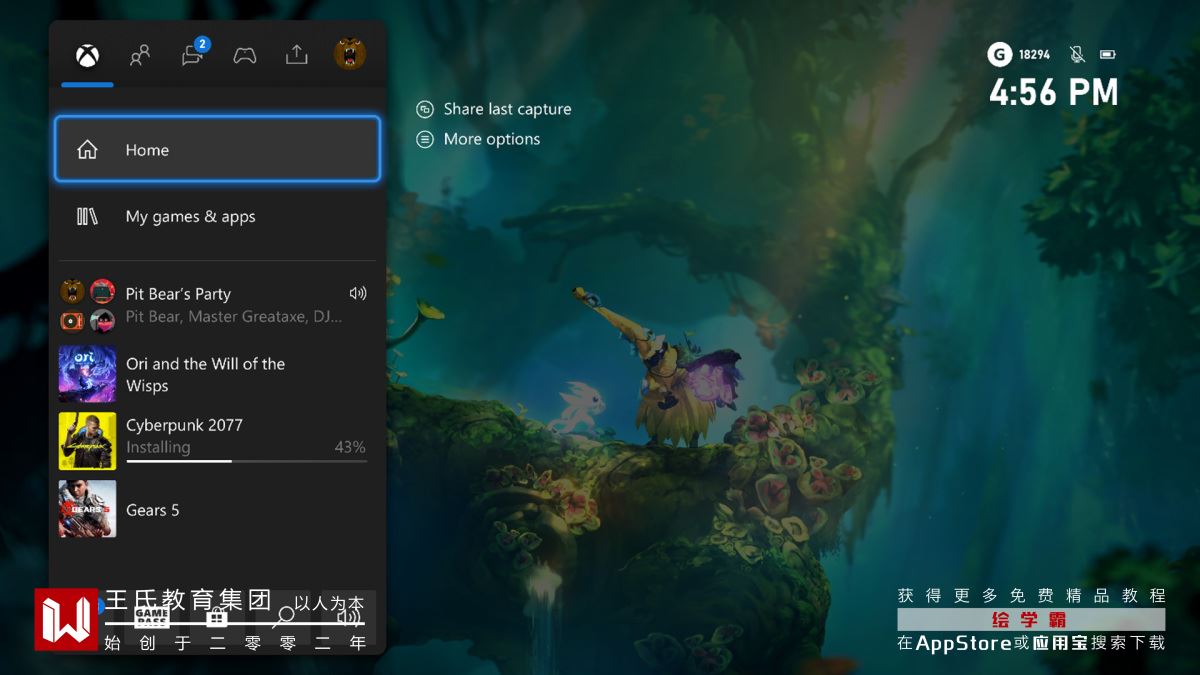Launch Ori and the Will of the Wisps
The image size is (1200, 675).
tap(217, 374)
